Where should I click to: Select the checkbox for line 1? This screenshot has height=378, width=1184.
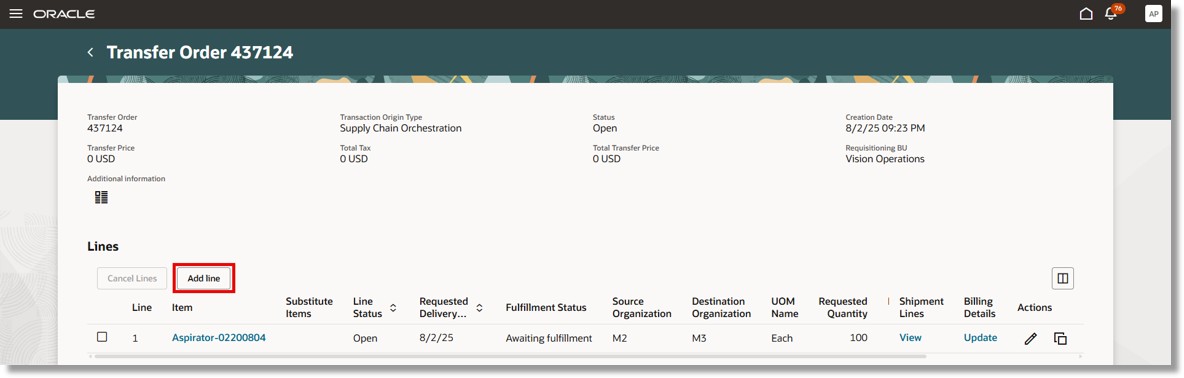[102, 337]
